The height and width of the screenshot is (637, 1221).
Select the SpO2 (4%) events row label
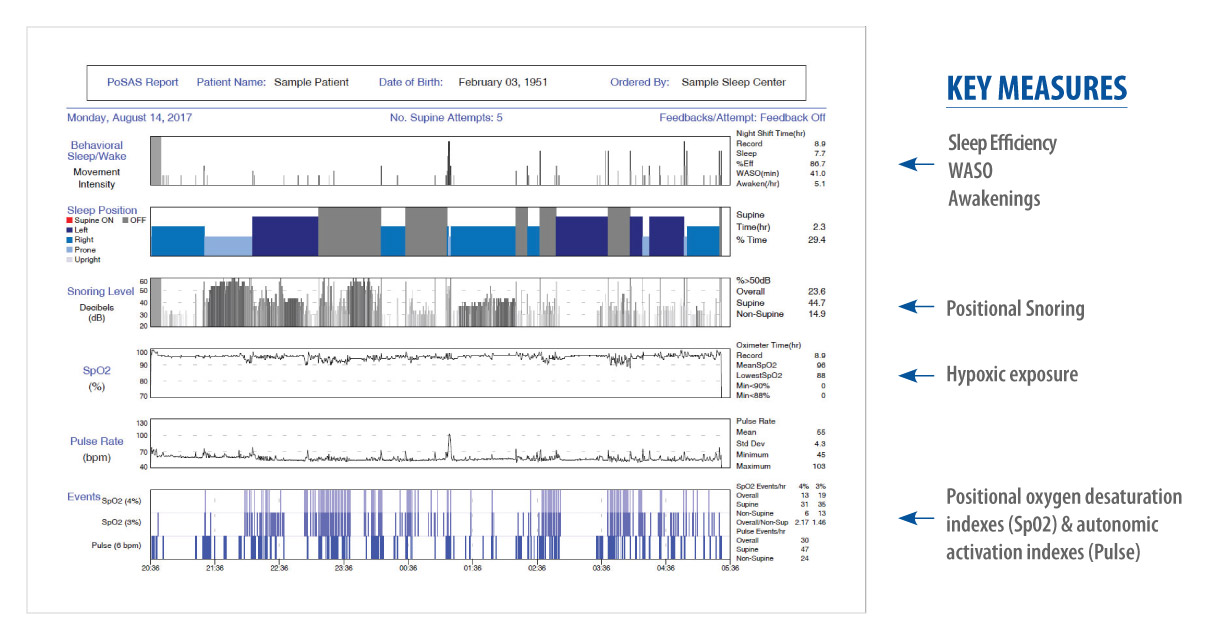click(120, 501)
